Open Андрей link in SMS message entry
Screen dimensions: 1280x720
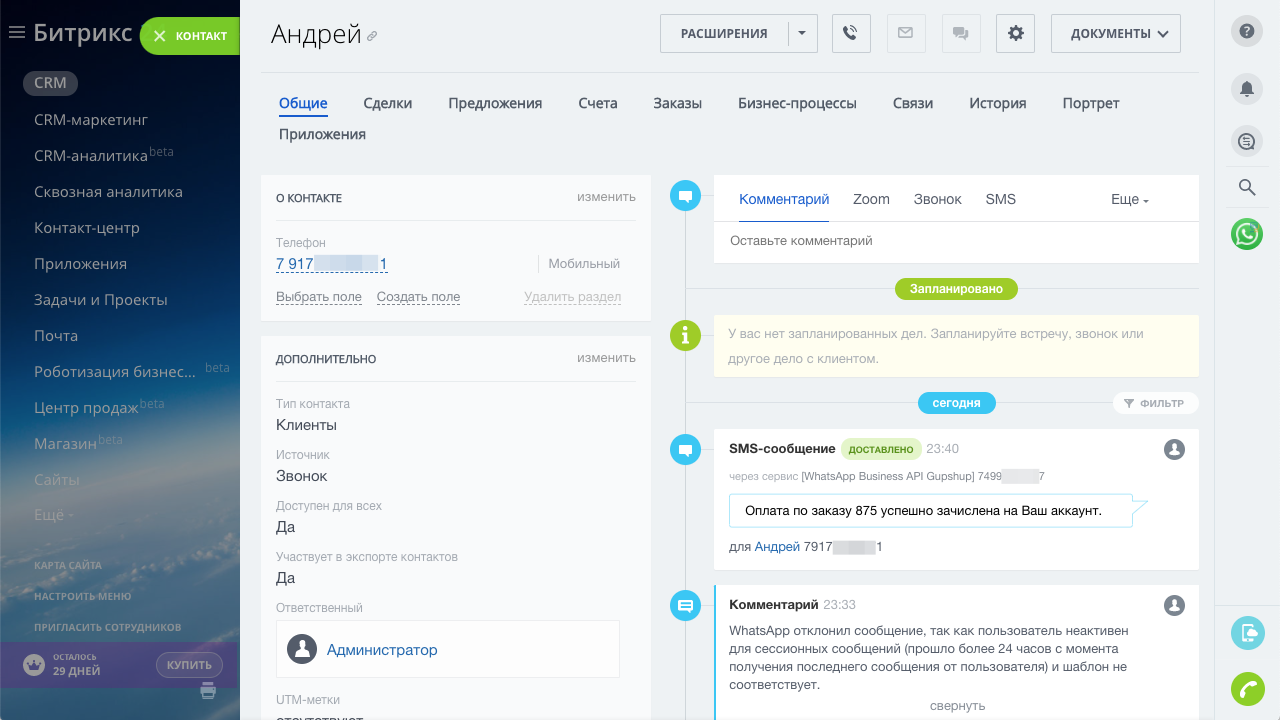tap(777, 547)
